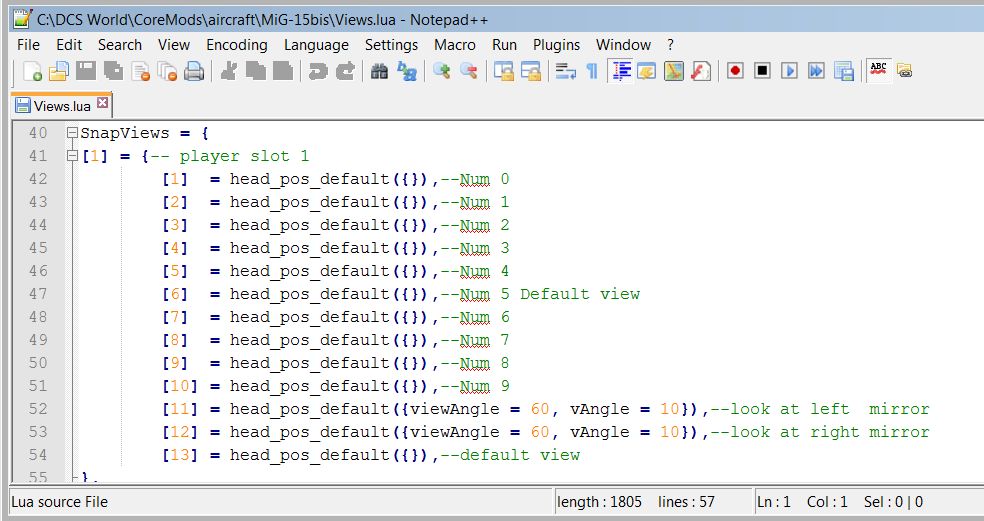Open Find with the binoculars icon
Image resolution: width=984 pixels, height=521 pixels.
click(379, 71)
